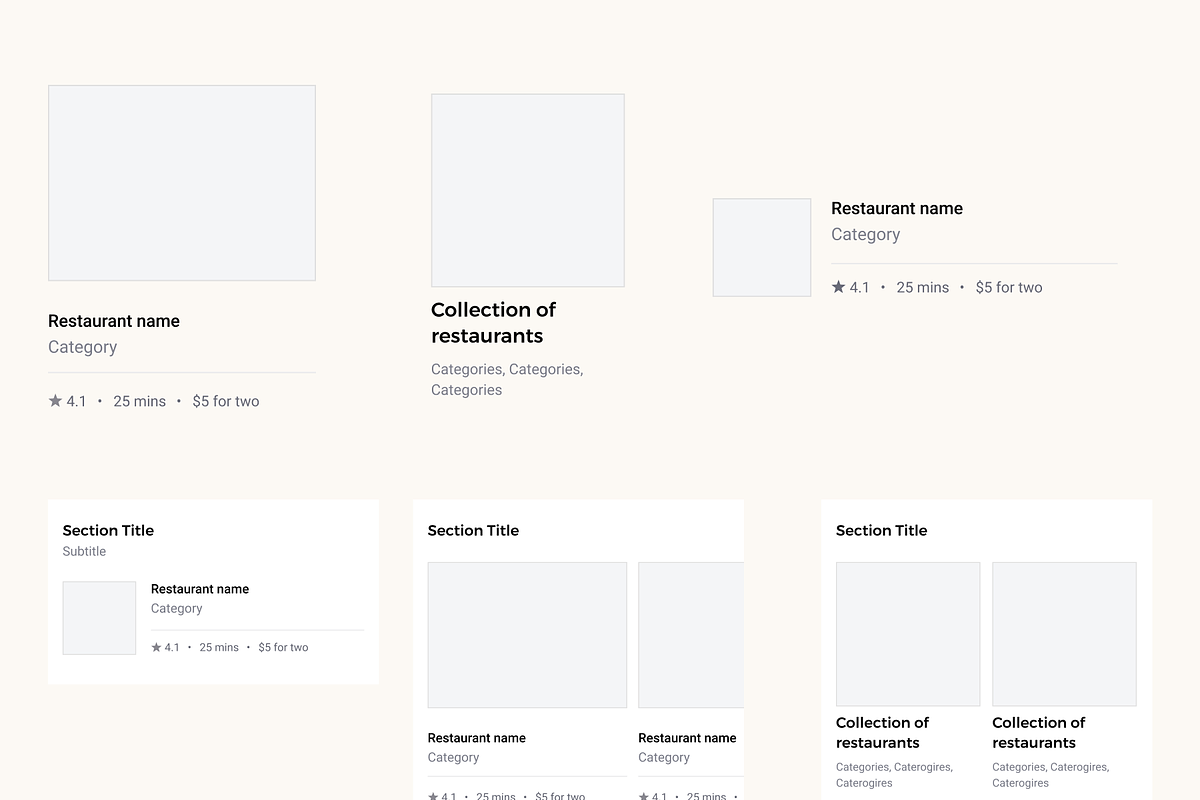Click the Category label under top-left Restaurant name

pyautogui.click(x=82, y=347)
